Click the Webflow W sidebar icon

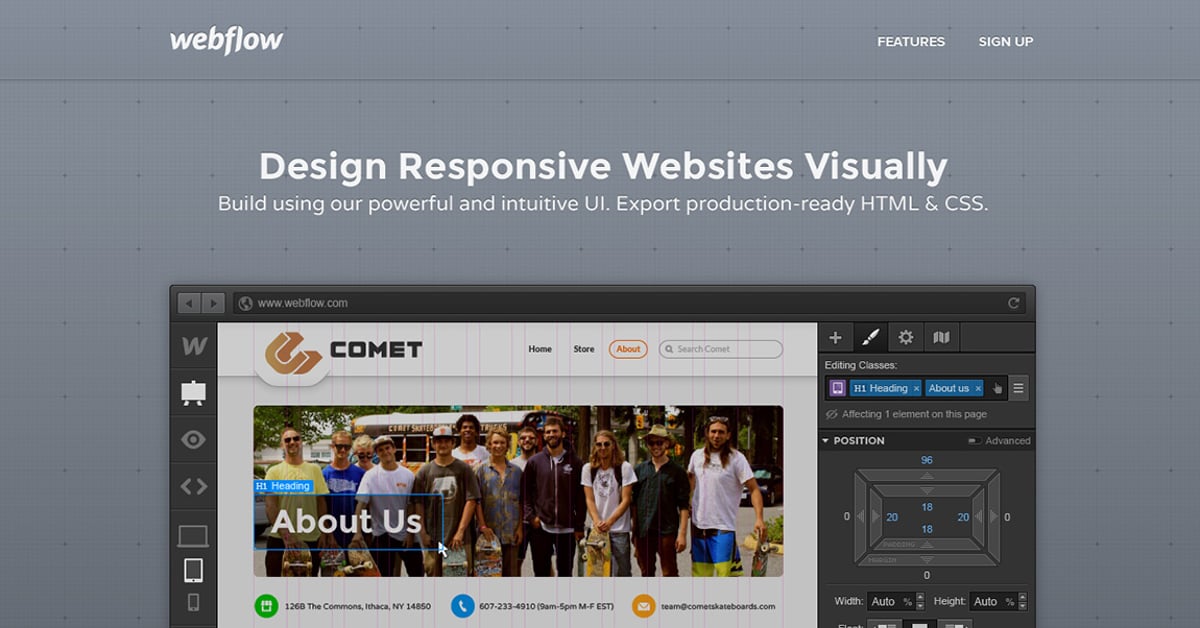tap(194, 347)
